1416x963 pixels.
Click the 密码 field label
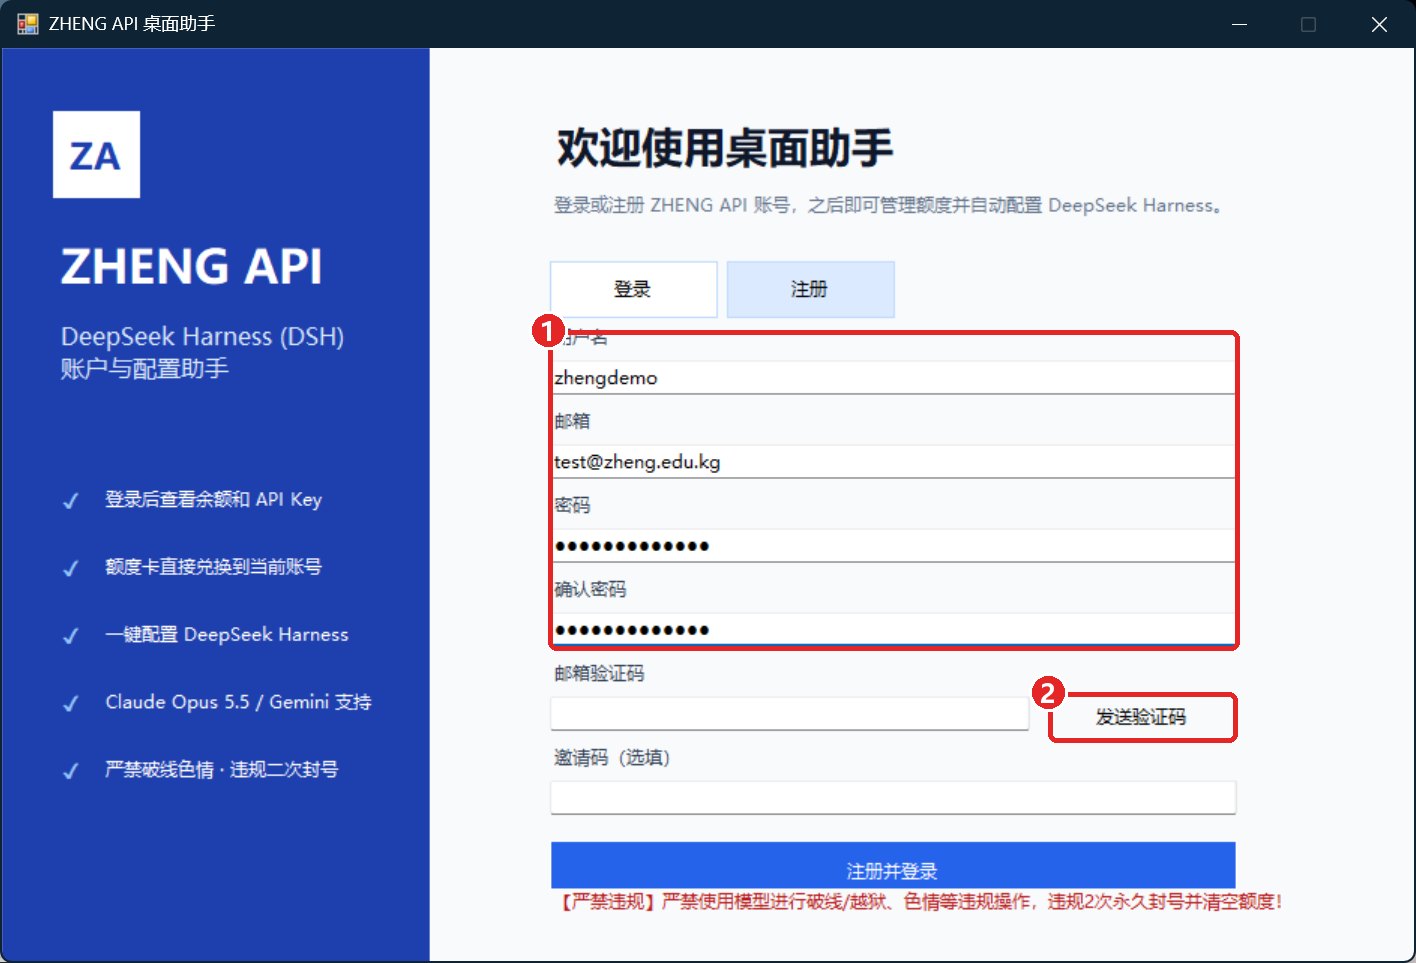coord(572,505)
